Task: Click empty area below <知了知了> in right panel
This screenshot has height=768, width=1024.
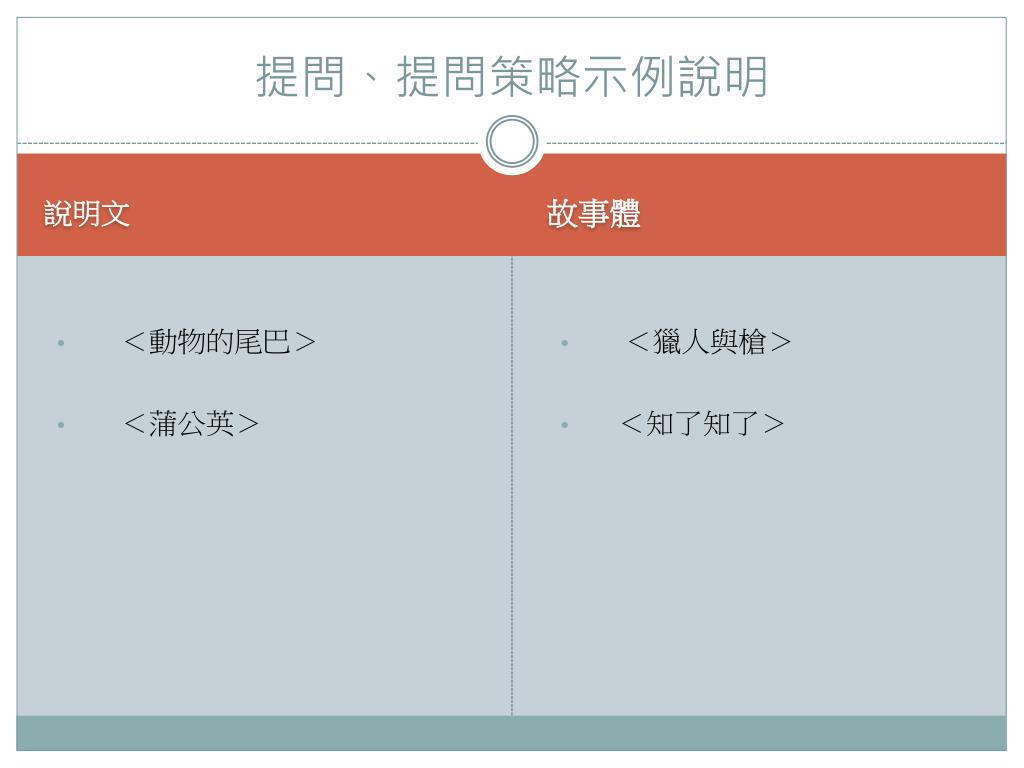Action: coord(758,575)
